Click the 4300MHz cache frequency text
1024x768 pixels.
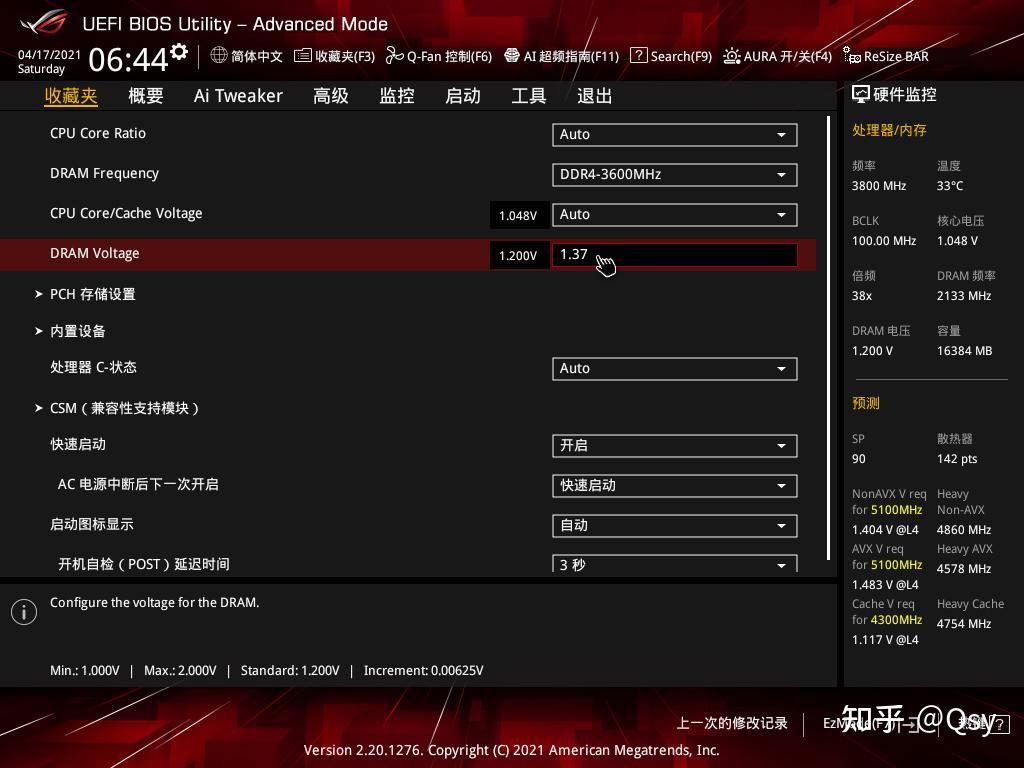[896, 620]
